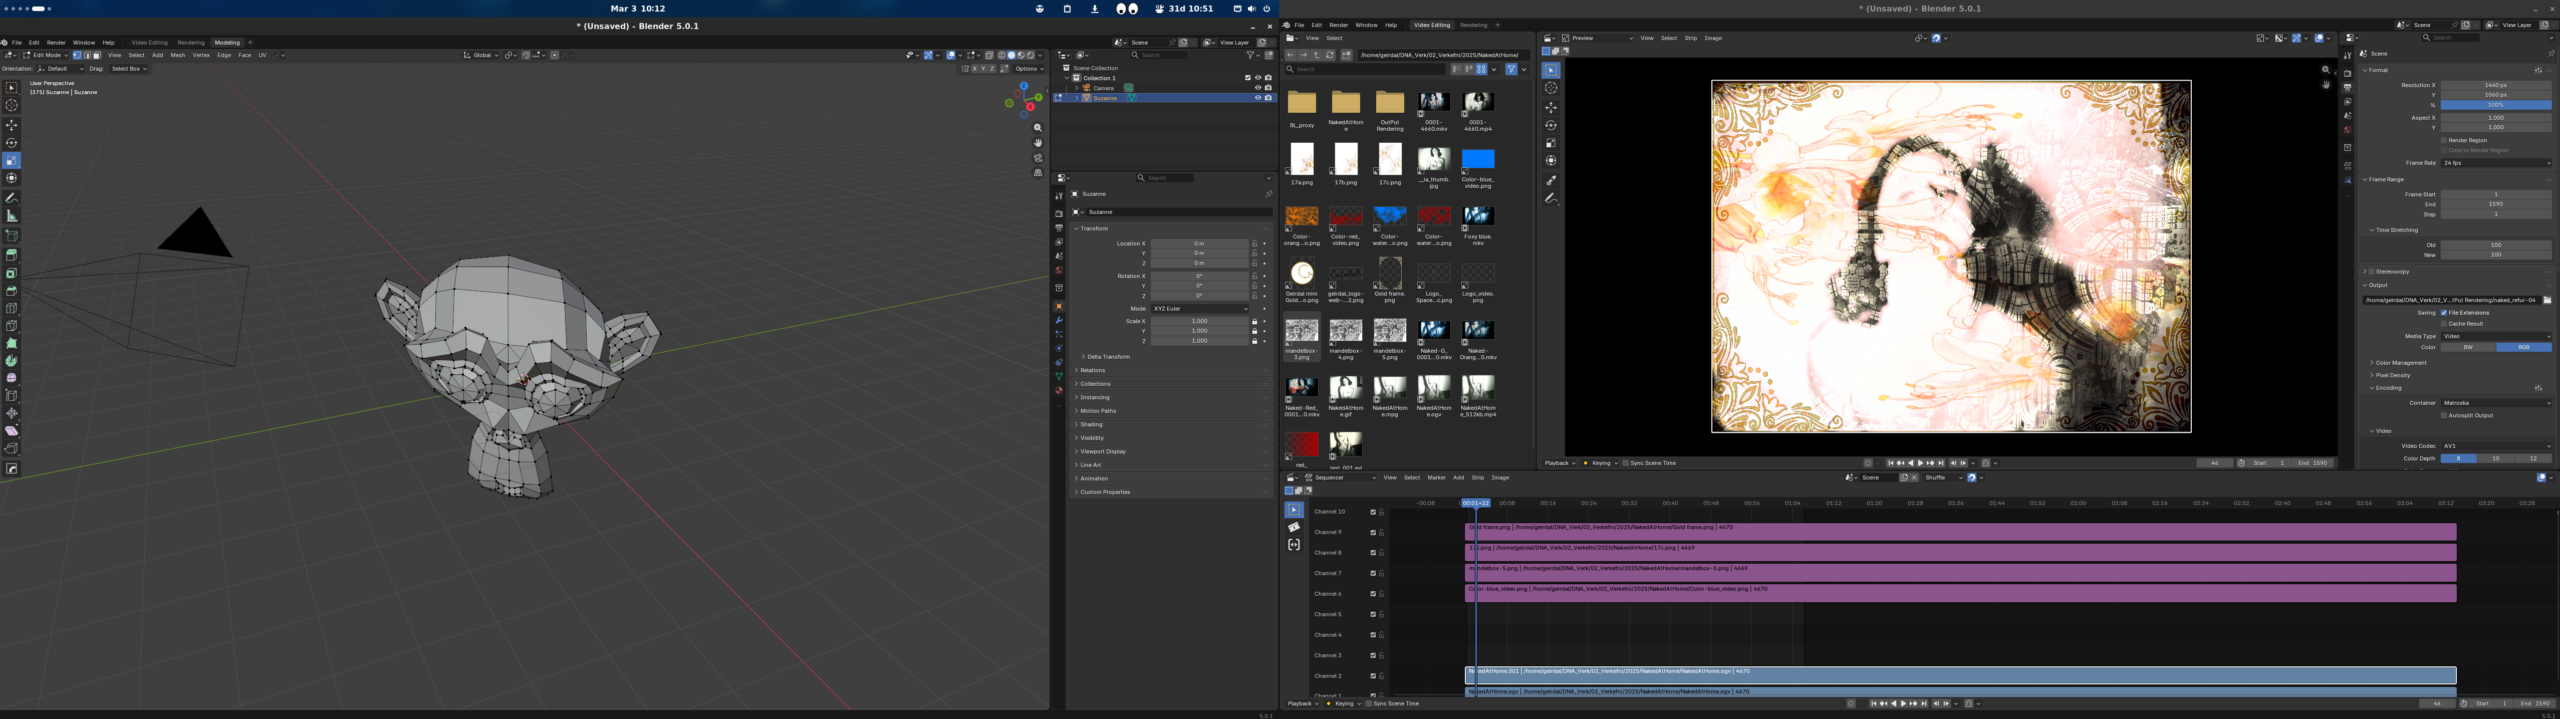Toggle the Channel 6 mute checkbox
This screenshot has height=719, width=2560.
click(1373, 594)
